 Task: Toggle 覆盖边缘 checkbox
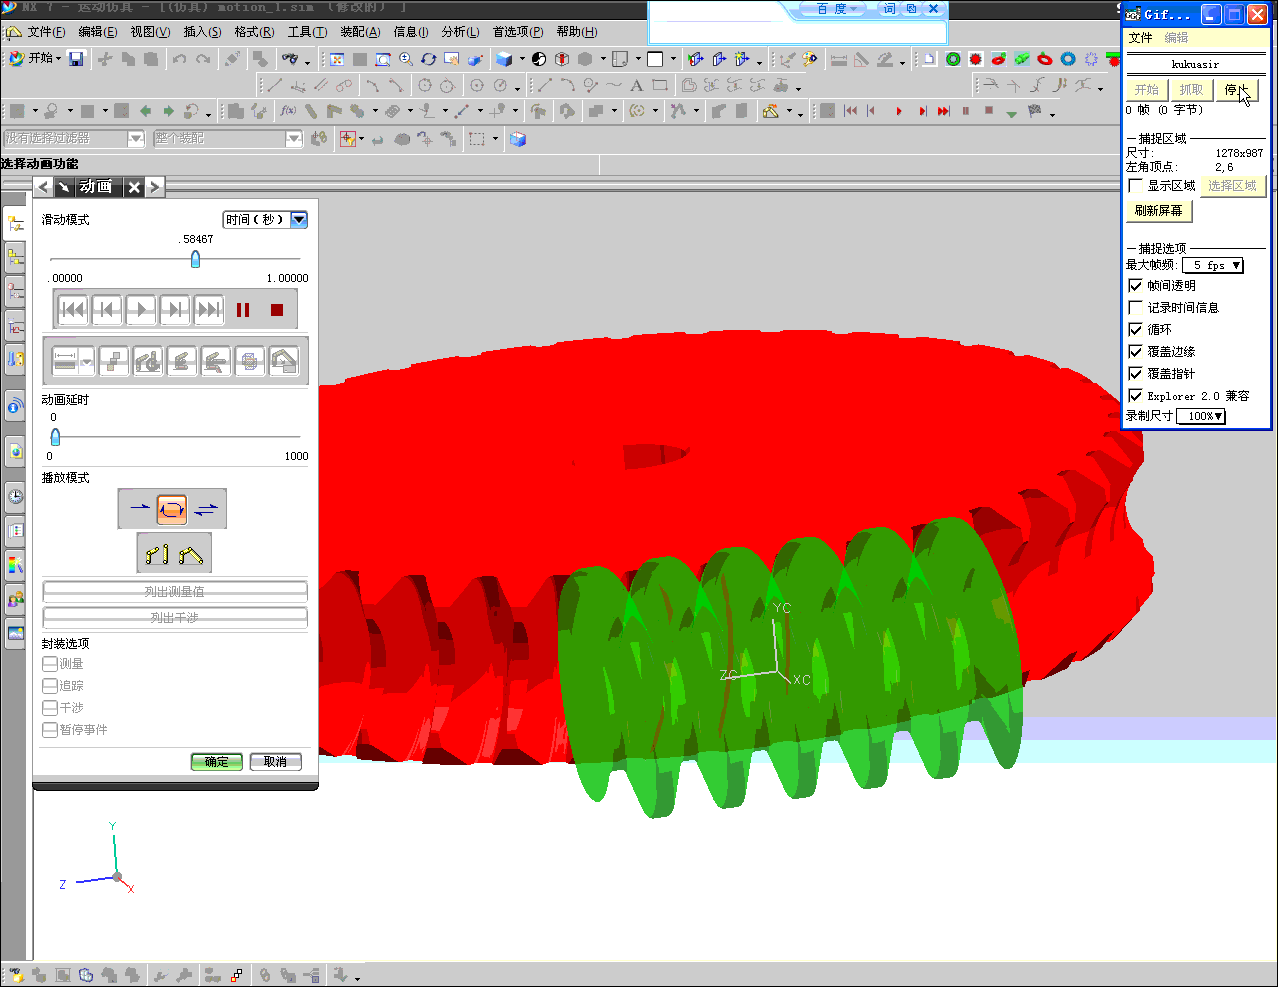coord(1135,352)
